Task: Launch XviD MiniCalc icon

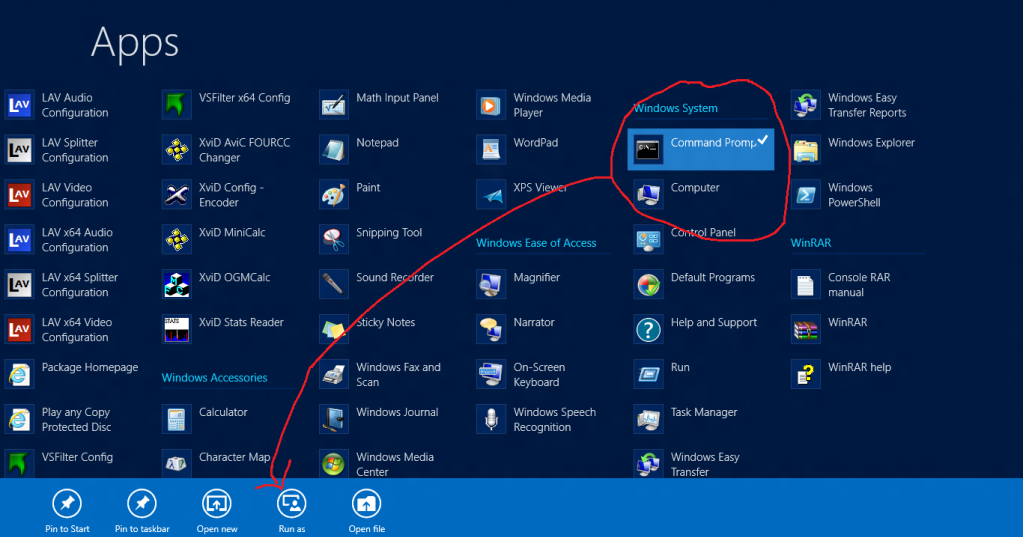Action: [176, 240]
